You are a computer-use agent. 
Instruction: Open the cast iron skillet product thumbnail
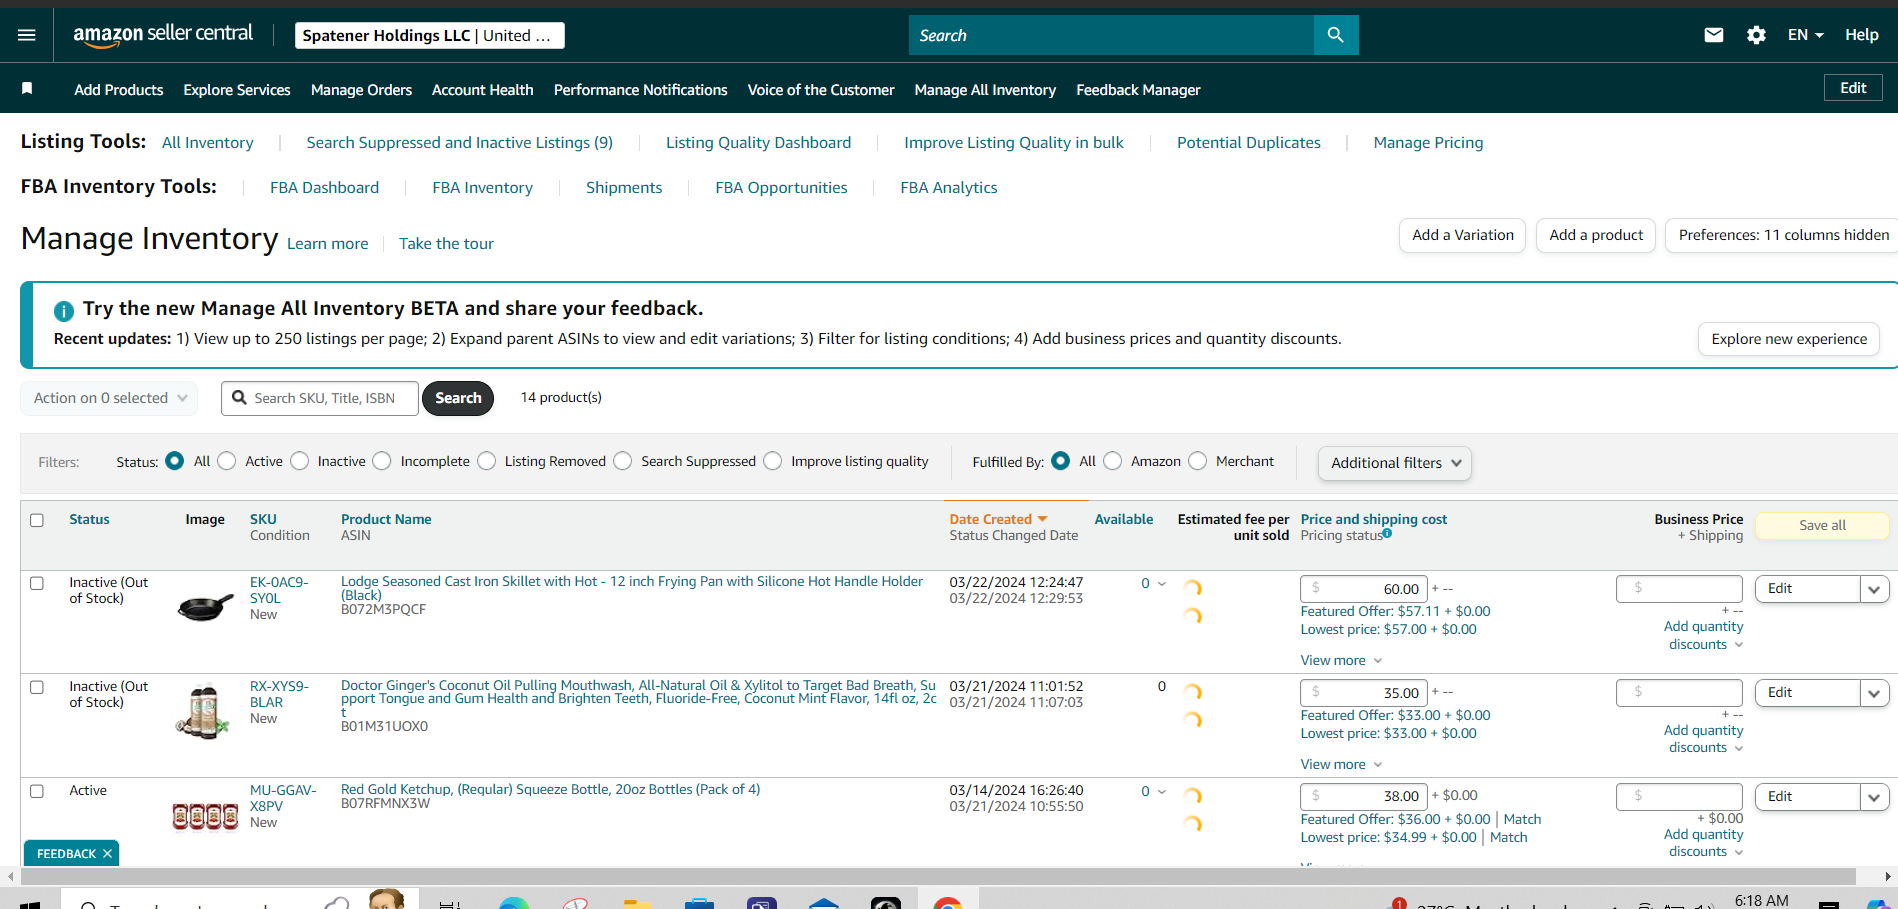205,605
